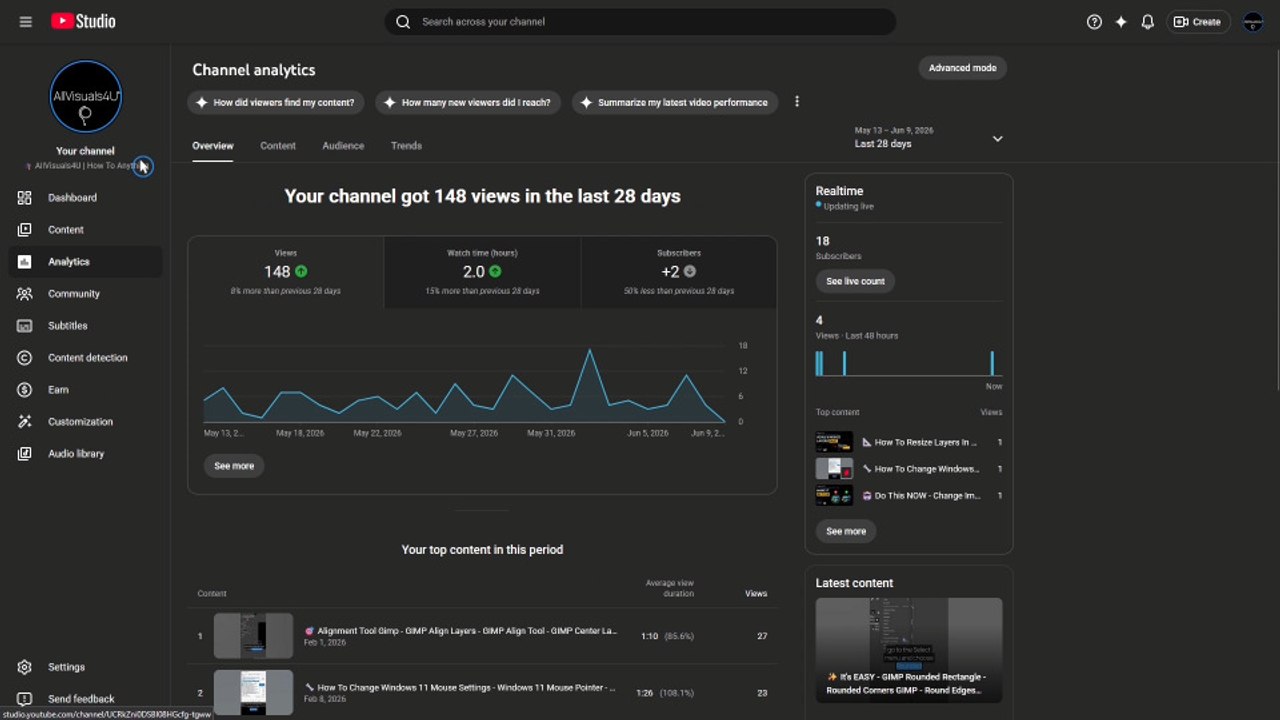The height and width of the screenshot is (720, 1280).
Task: Click the Create button
Action: point(1197,22)
